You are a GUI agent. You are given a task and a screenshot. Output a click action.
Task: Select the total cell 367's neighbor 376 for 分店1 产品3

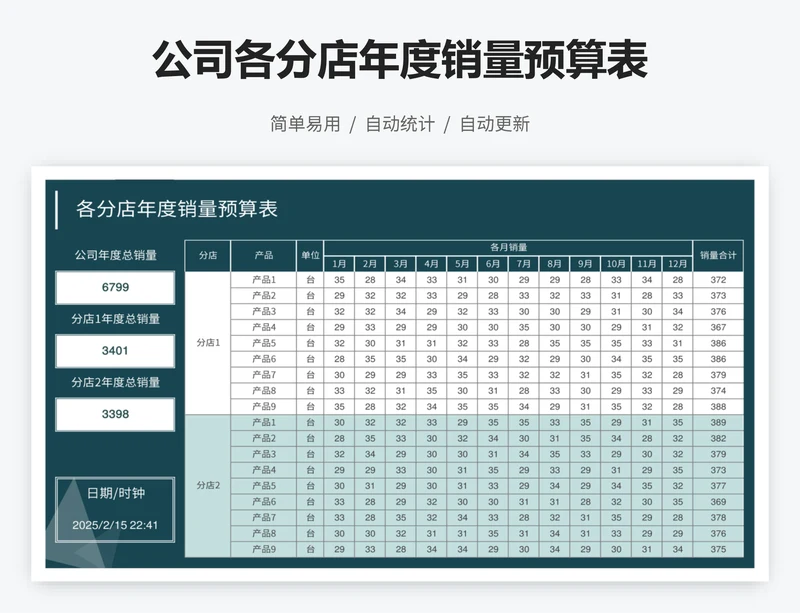[x=718, y=311]
